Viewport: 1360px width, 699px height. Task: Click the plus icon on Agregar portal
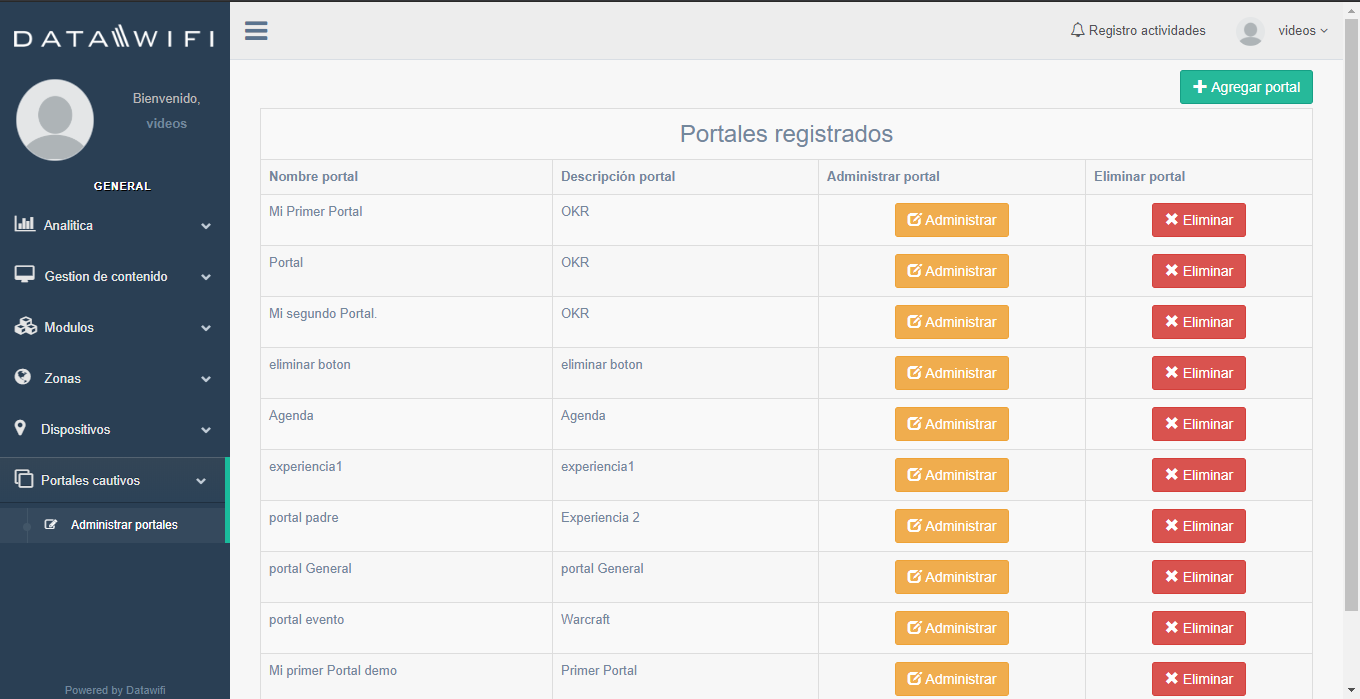tap(1200, 87)
